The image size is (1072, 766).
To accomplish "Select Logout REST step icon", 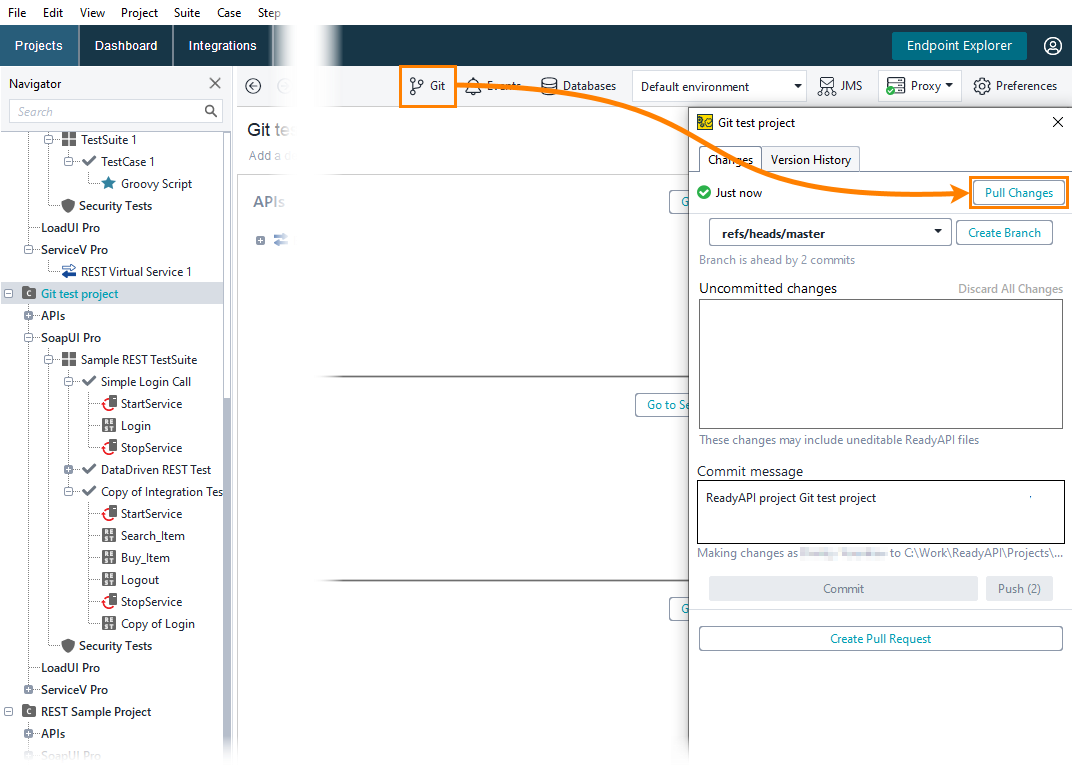I will point(109,579).
